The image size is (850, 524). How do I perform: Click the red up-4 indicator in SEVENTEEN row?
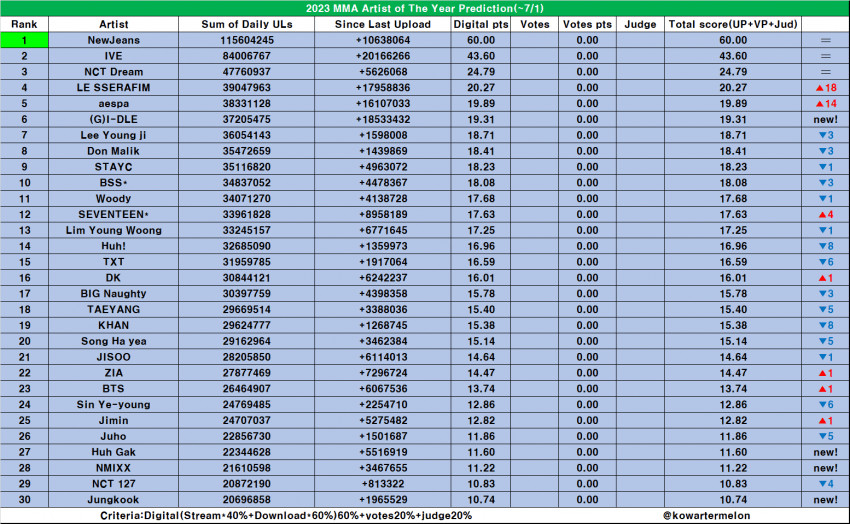click(x=826, y=214)
